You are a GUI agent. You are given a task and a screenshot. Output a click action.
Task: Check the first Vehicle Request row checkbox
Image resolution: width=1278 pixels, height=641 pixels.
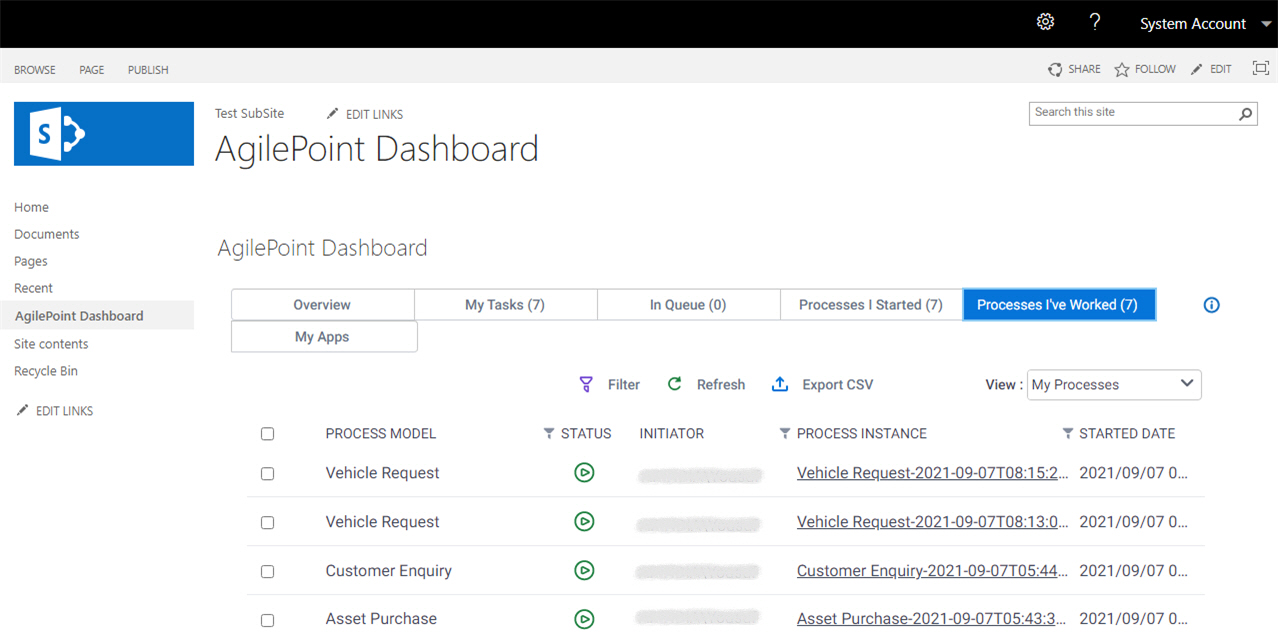click(x=267, y=474)
